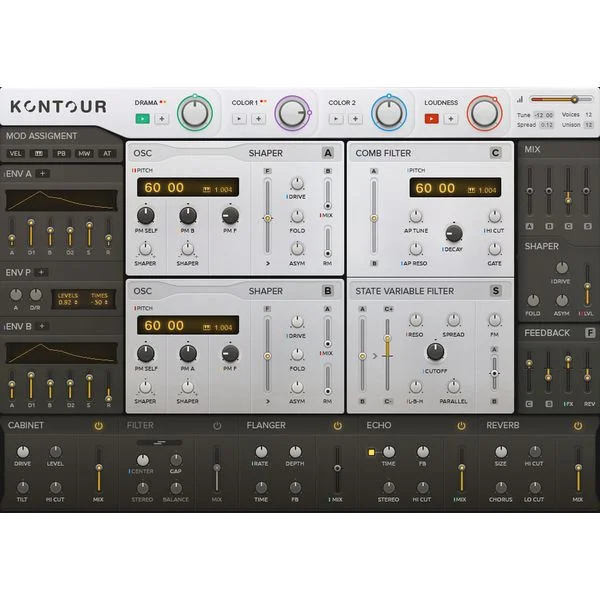600x600 pixels.
Task: Click the MIX section C slider
Action: [x=568, y=191]
